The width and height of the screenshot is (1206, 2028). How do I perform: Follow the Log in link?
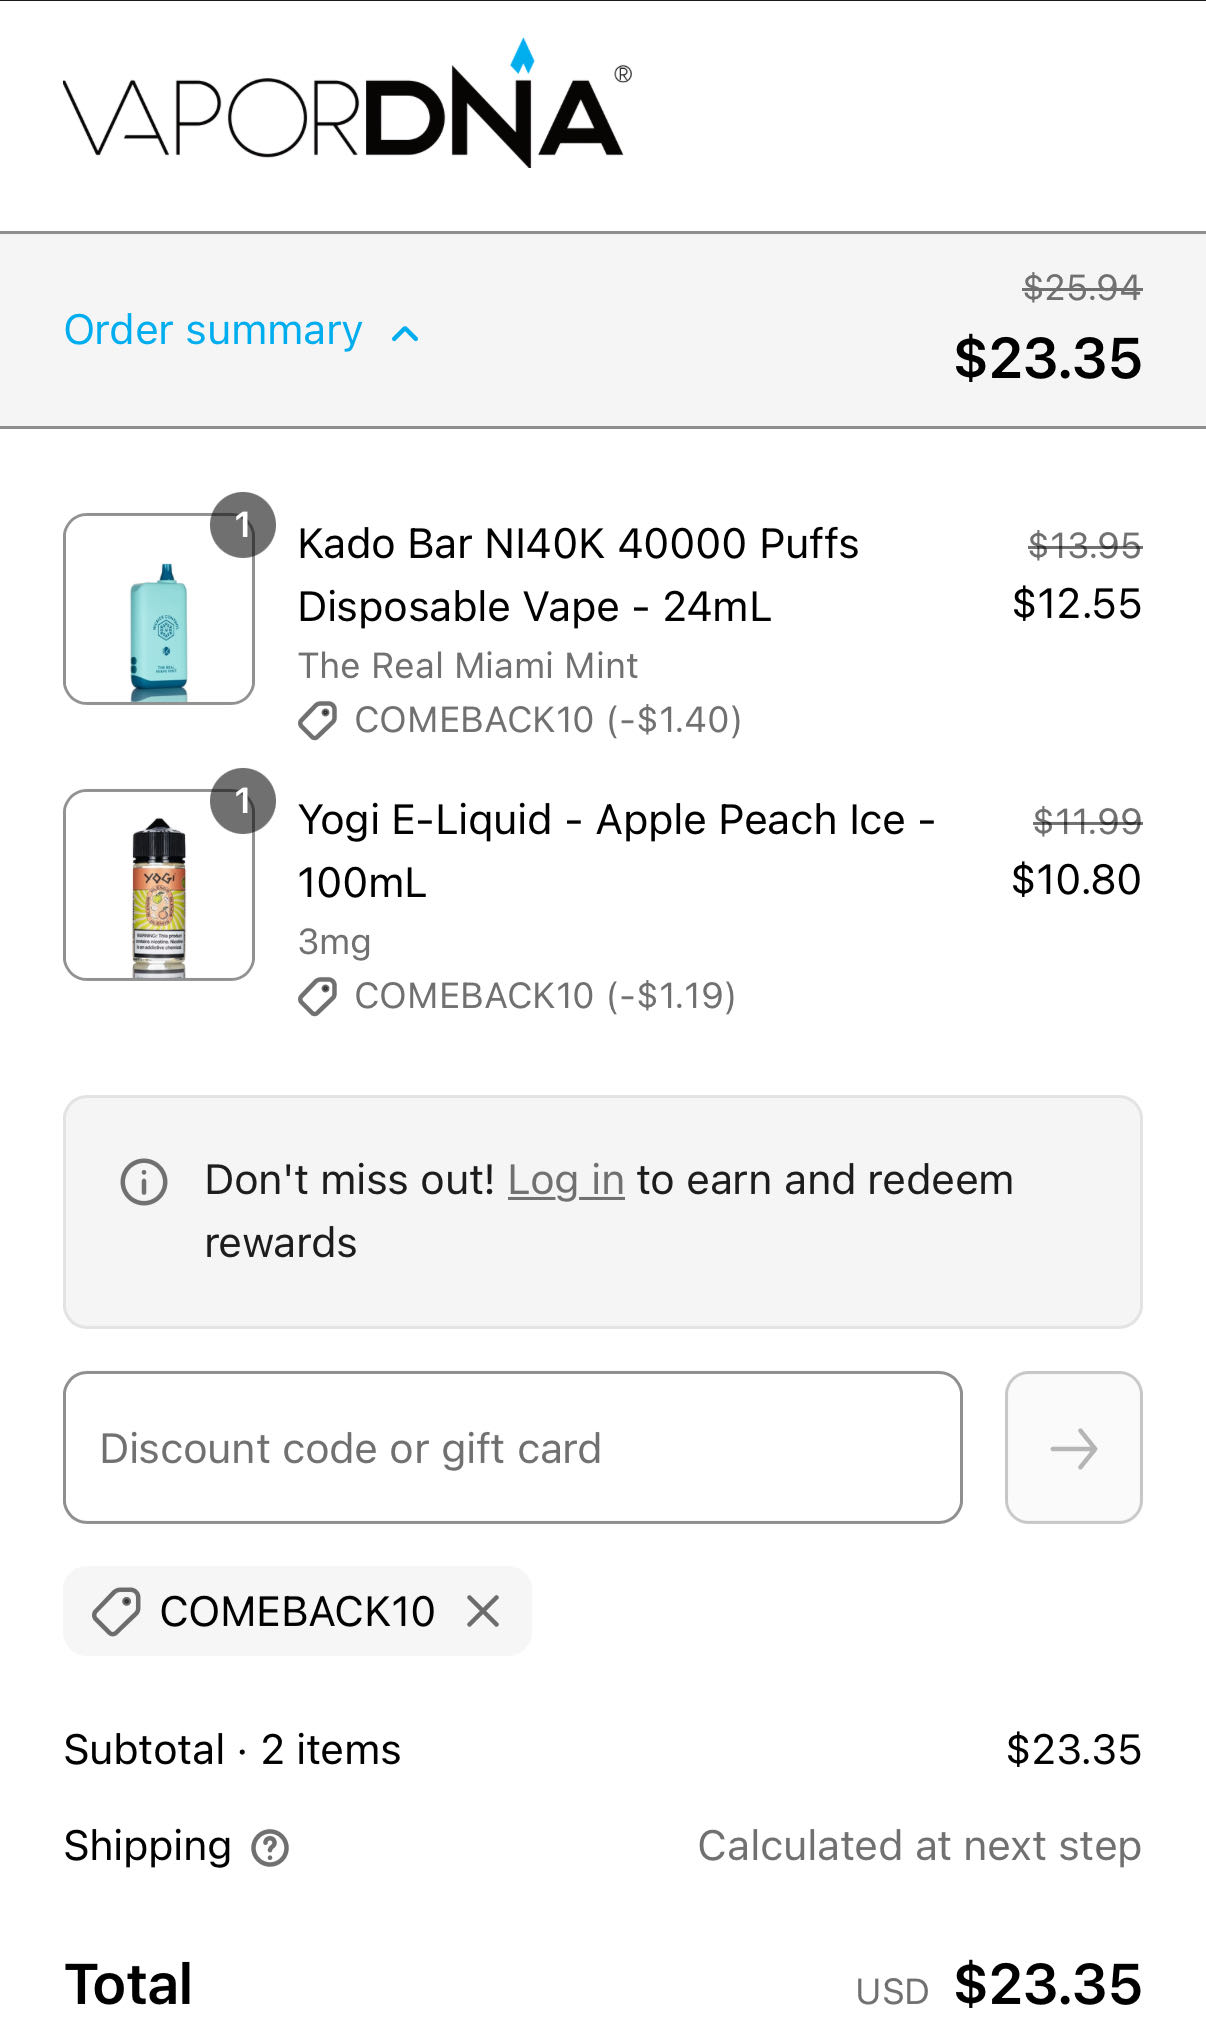click(x=566, y=1180)
